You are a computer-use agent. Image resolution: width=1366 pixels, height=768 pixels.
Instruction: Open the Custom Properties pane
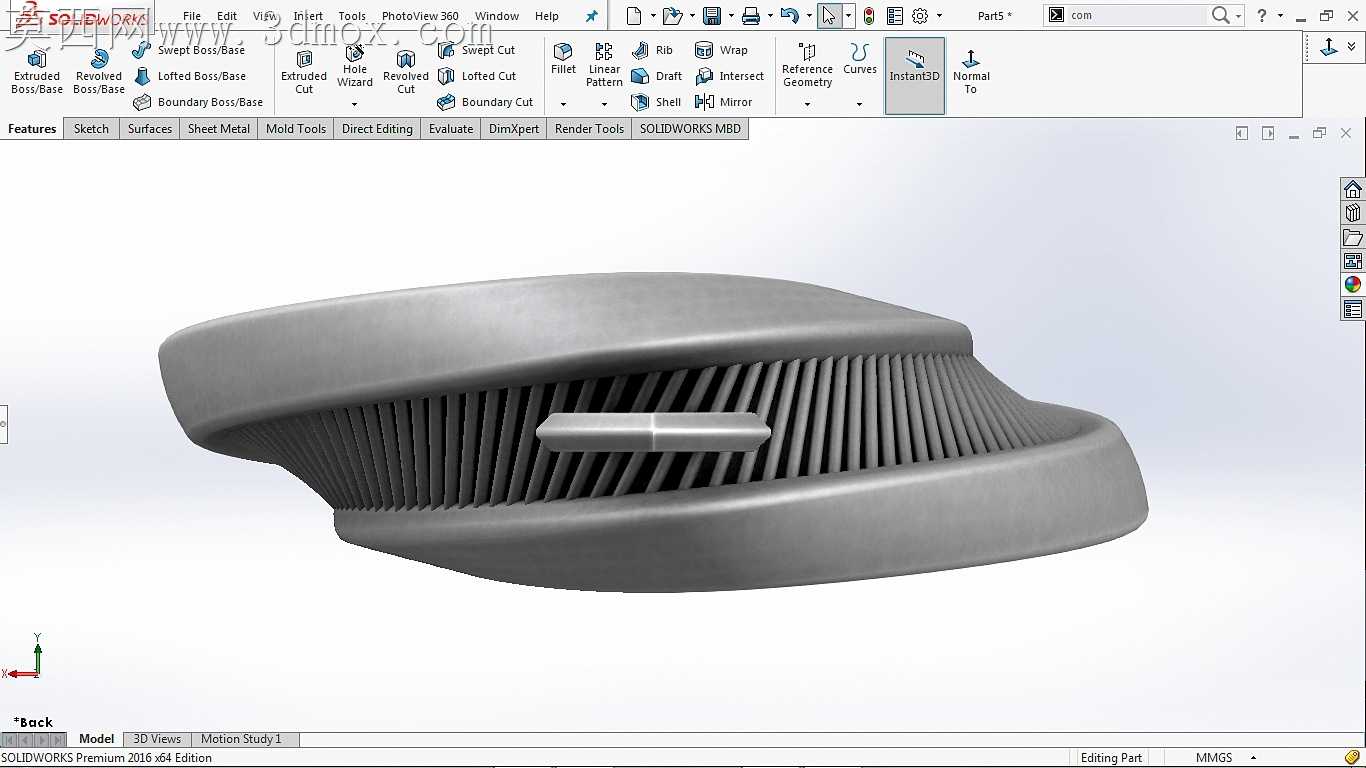(1353, 309)
